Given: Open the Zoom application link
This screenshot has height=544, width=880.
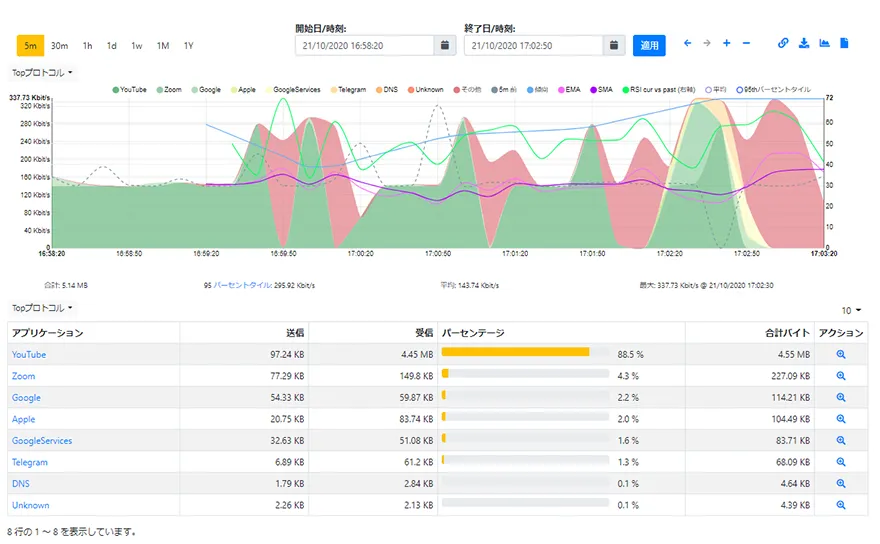Looking at the screenshot, I should (24, 376).
